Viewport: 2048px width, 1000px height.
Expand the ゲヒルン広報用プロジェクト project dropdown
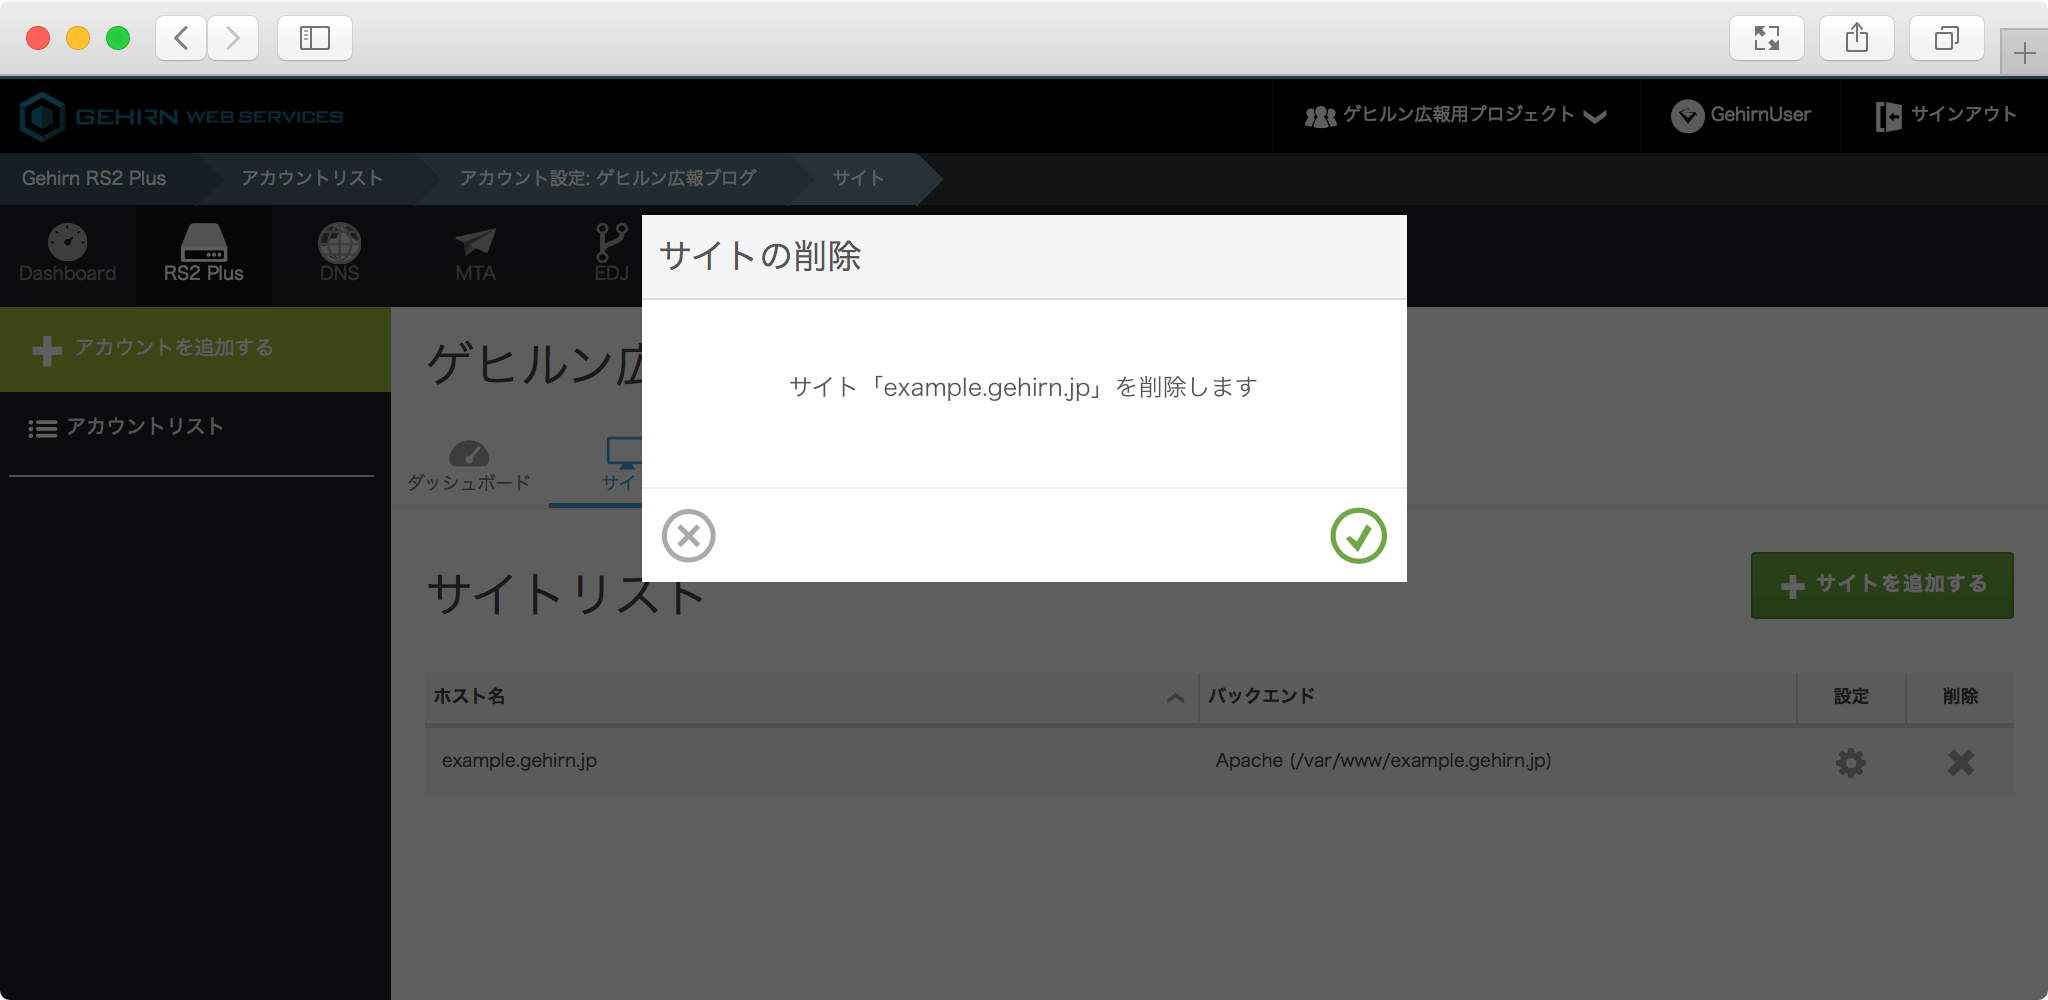[1456, 116]
